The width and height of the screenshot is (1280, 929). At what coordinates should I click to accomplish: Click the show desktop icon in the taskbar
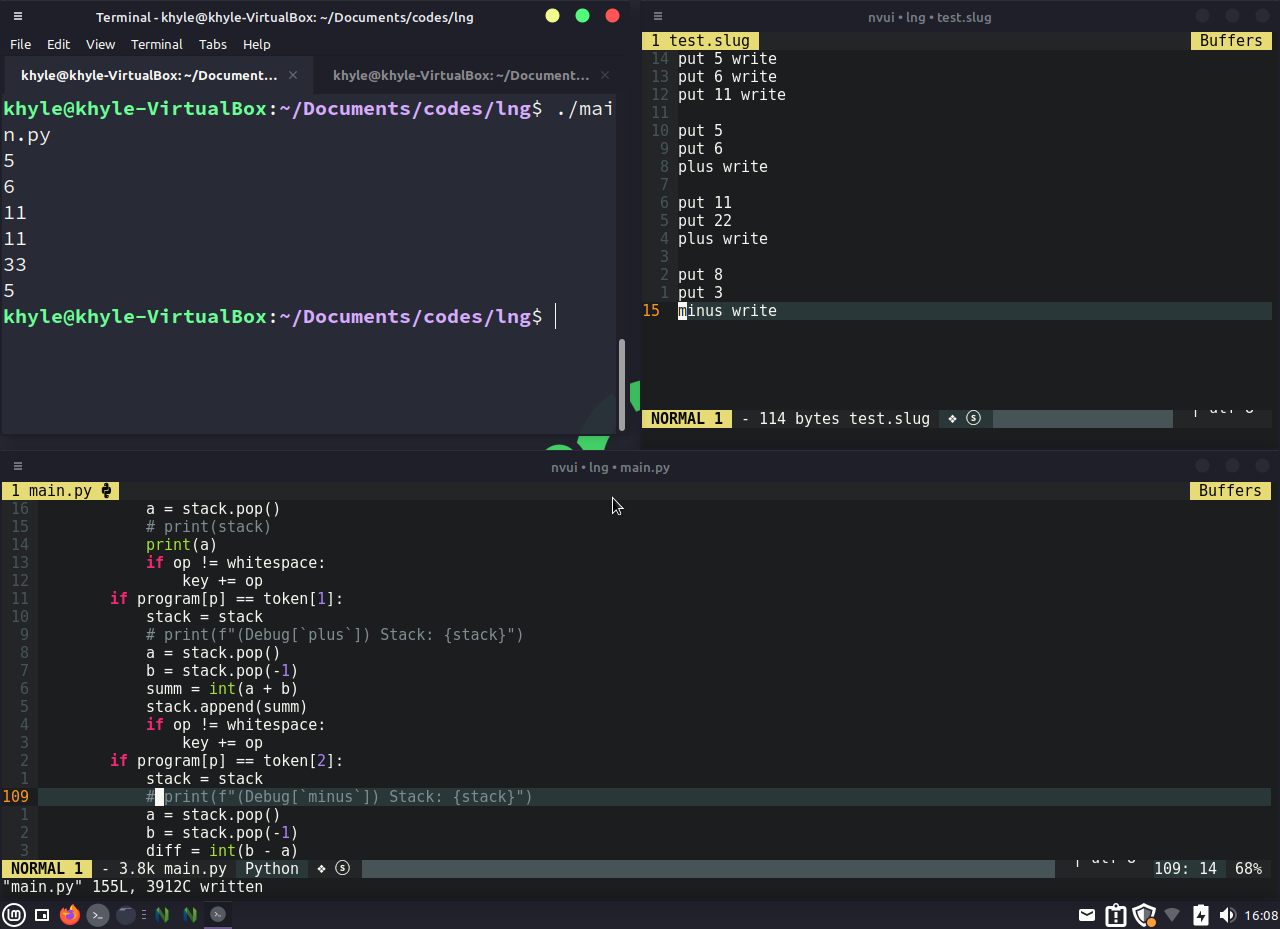coord(42,914)
